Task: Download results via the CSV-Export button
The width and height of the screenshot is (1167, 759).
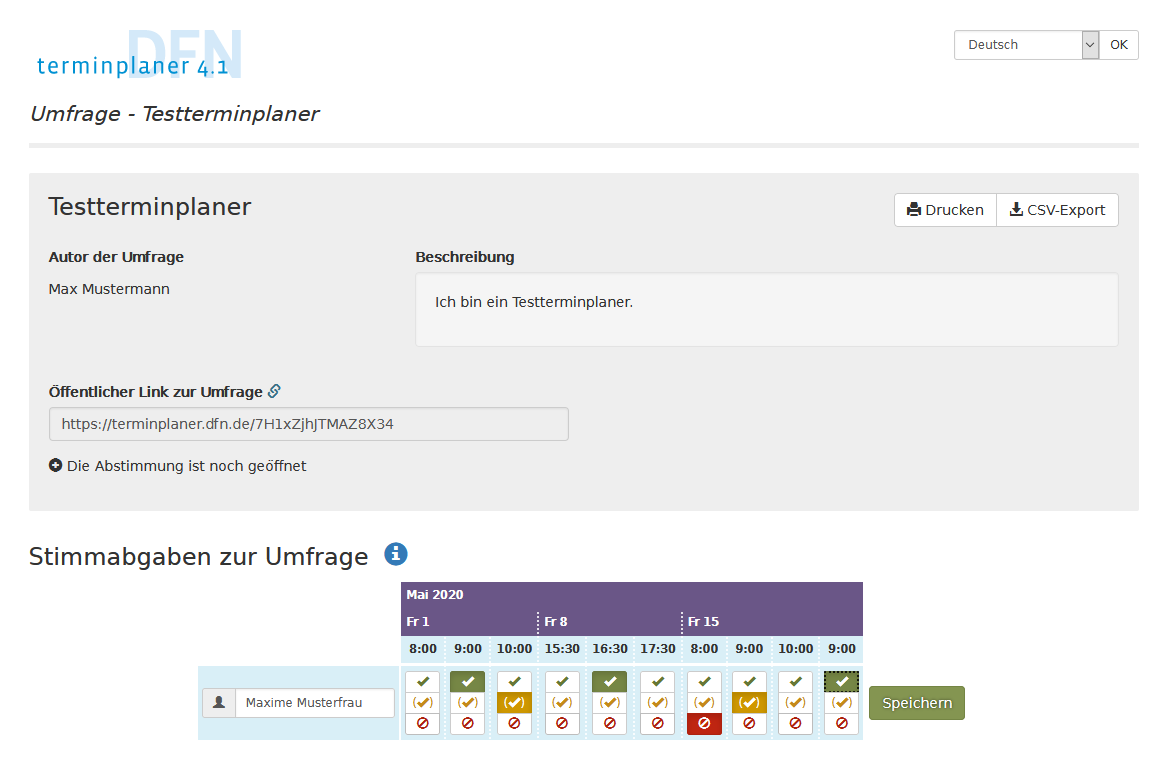Action: pos(1057,210)
